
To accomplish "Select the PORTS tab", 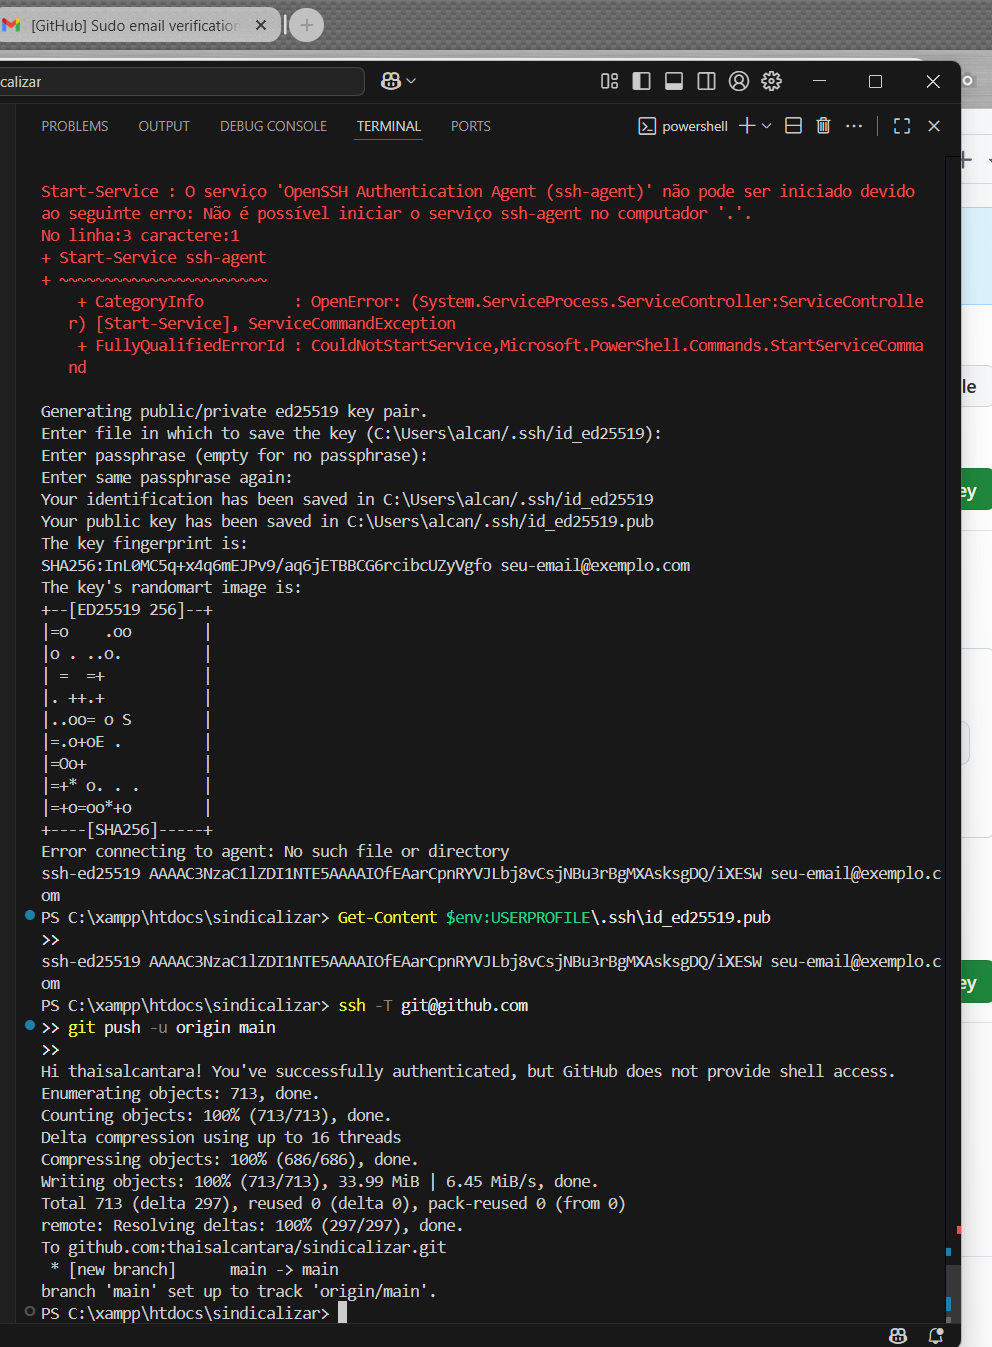I will tap(470, 126).
